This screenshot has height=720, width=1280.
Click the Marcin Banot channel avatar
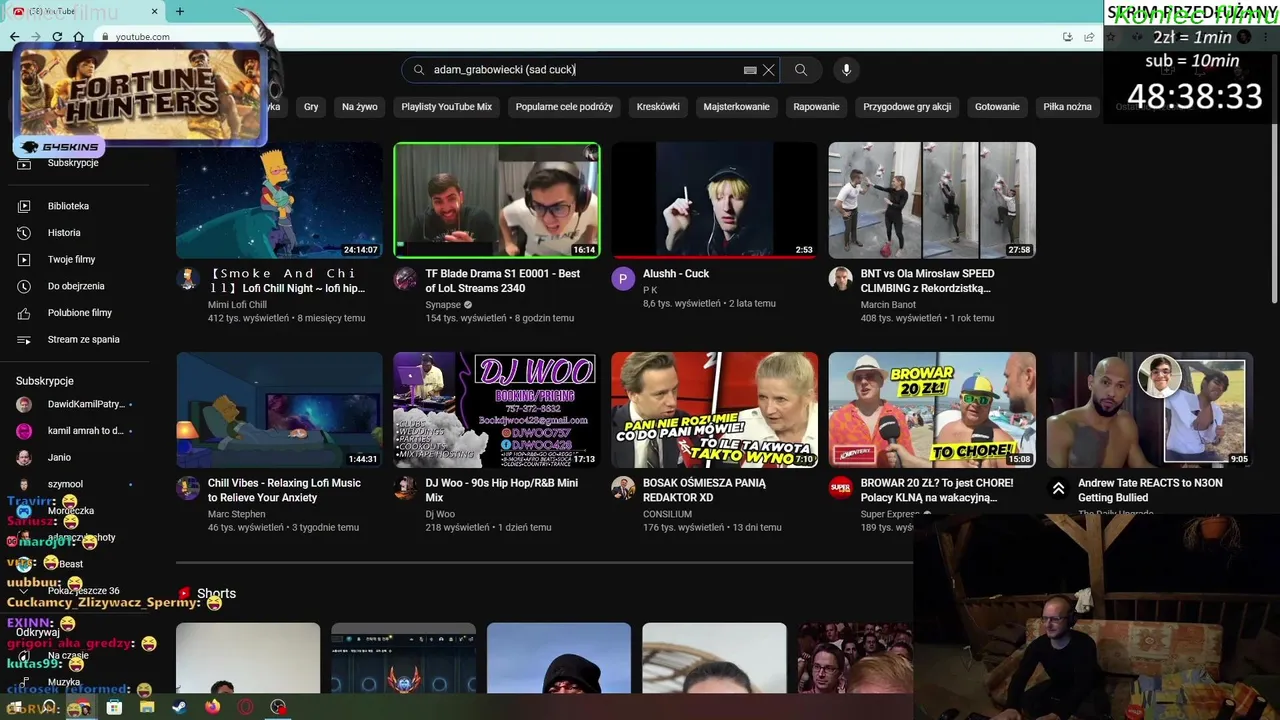point(840,279)
